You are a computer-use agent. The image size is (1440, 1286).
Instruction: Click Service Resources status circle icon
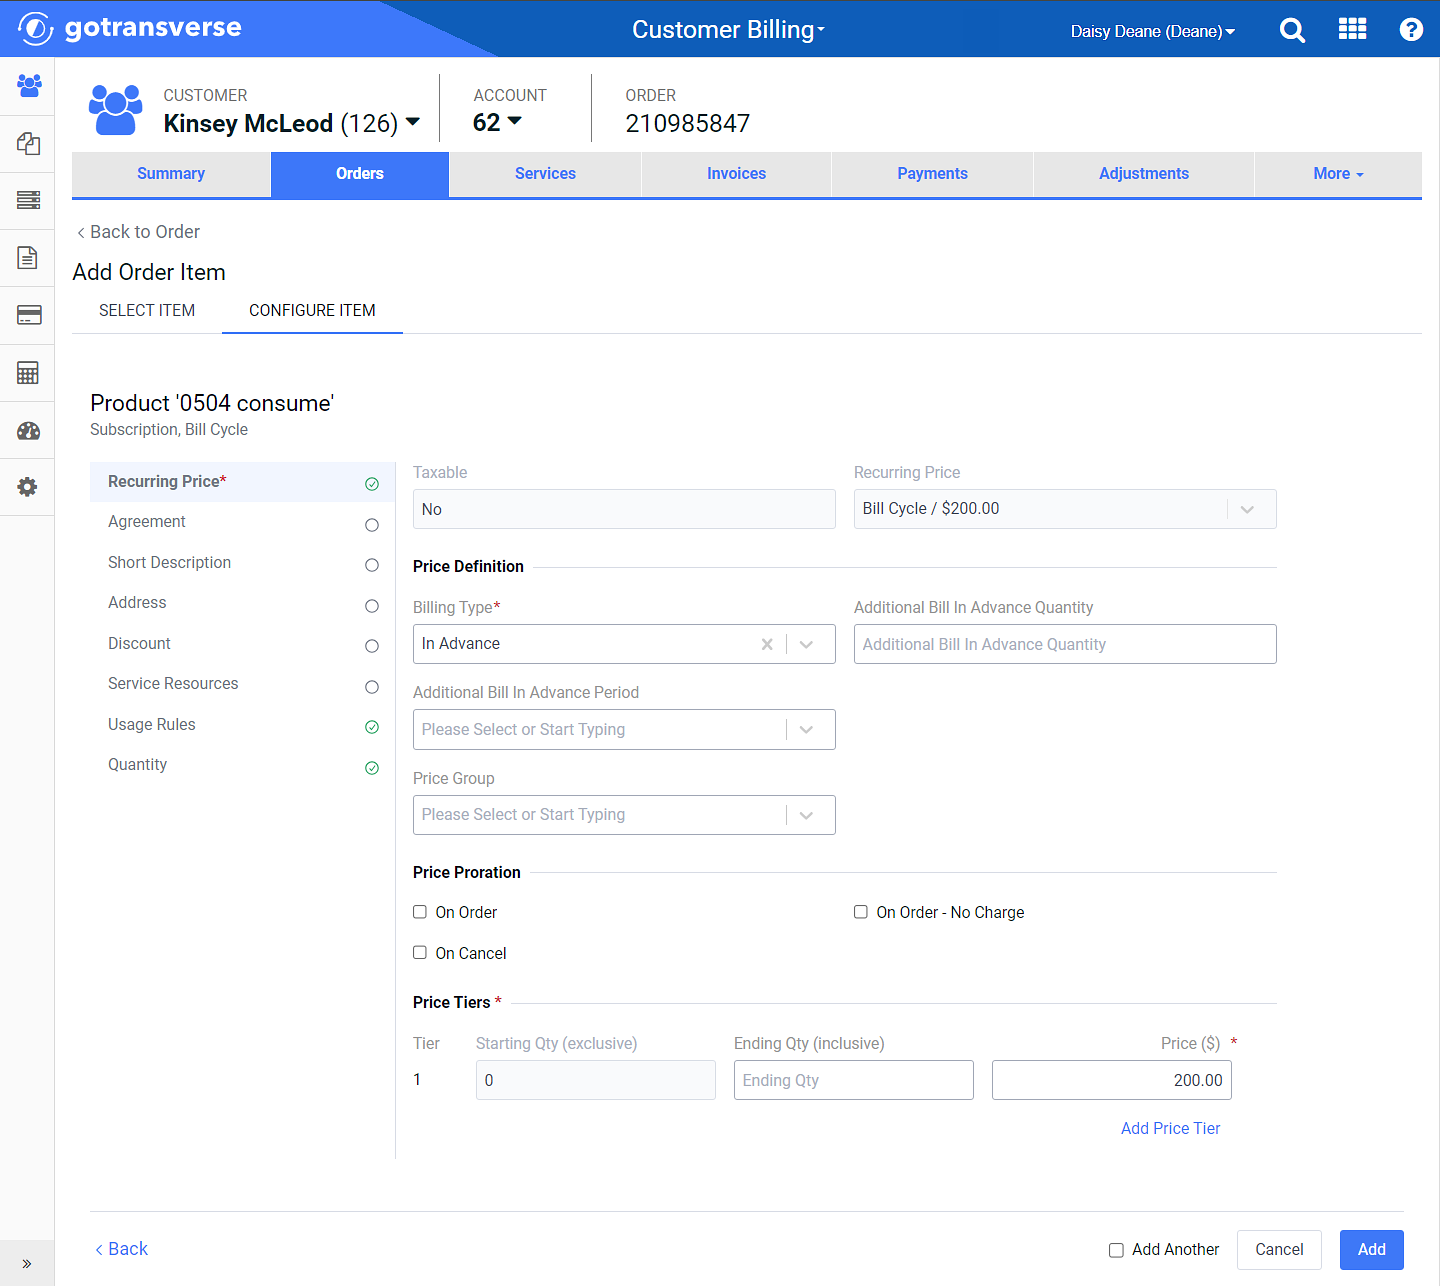(x=372, y=687)
